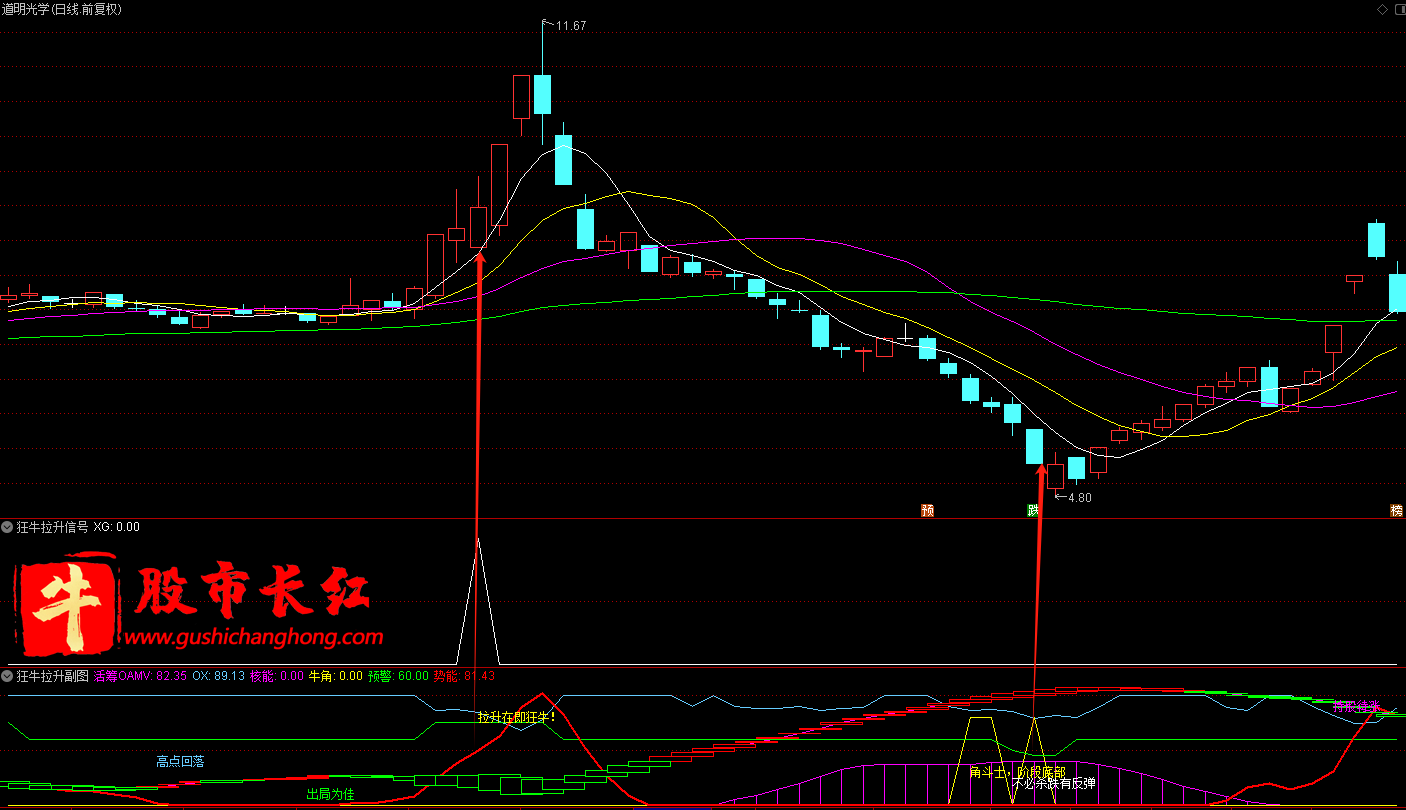Click the 狂牛拉升副图 indicator name
This screenshot has height=810, width=1406.
(53, 676)
